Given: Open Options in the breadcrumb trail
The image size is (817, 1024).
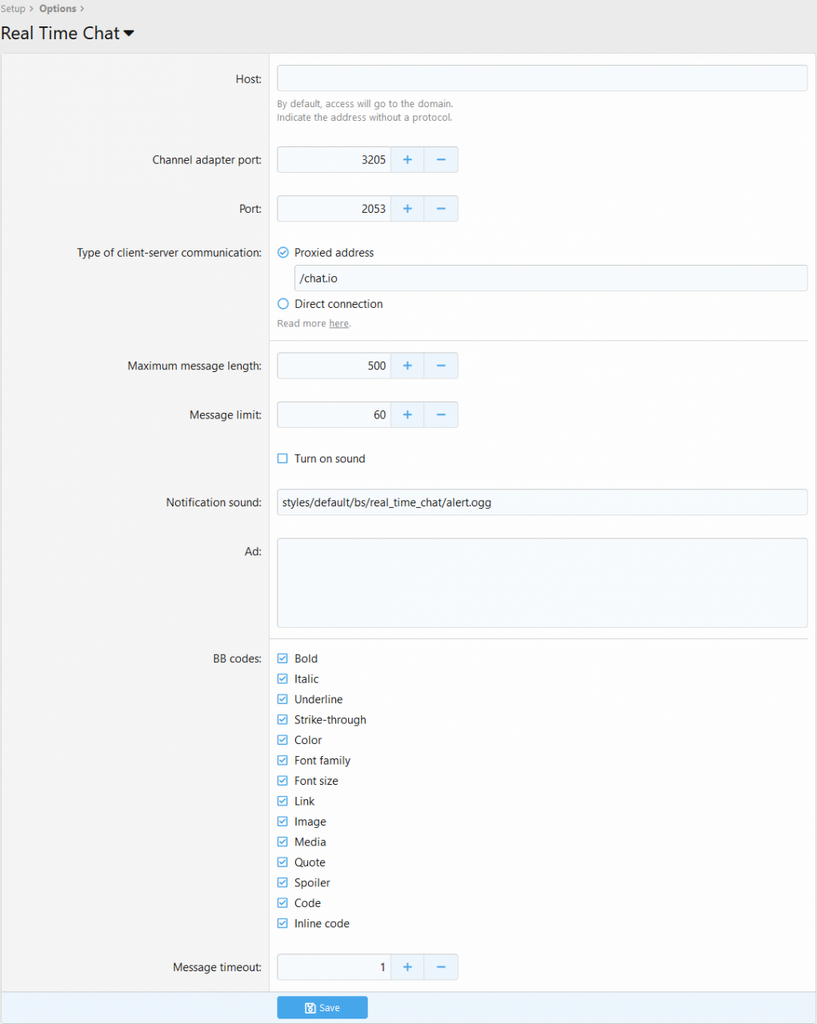Looking at the screenshot, I should point(57,9).
